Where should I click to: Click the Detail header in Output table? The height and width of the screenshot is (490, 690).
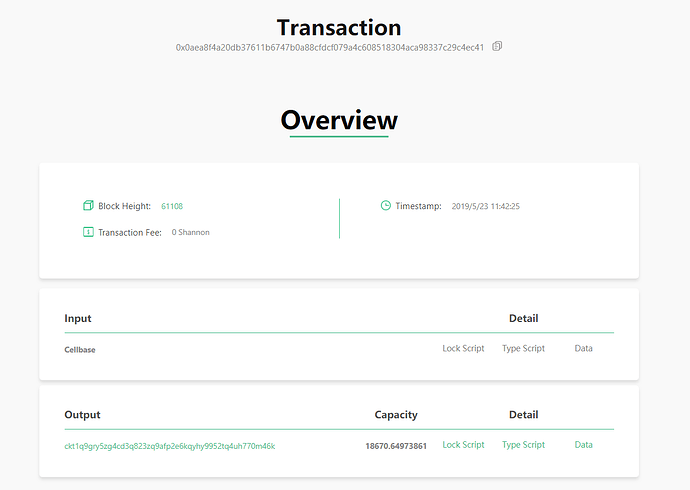pyautogui.click(x=524, y=415)
